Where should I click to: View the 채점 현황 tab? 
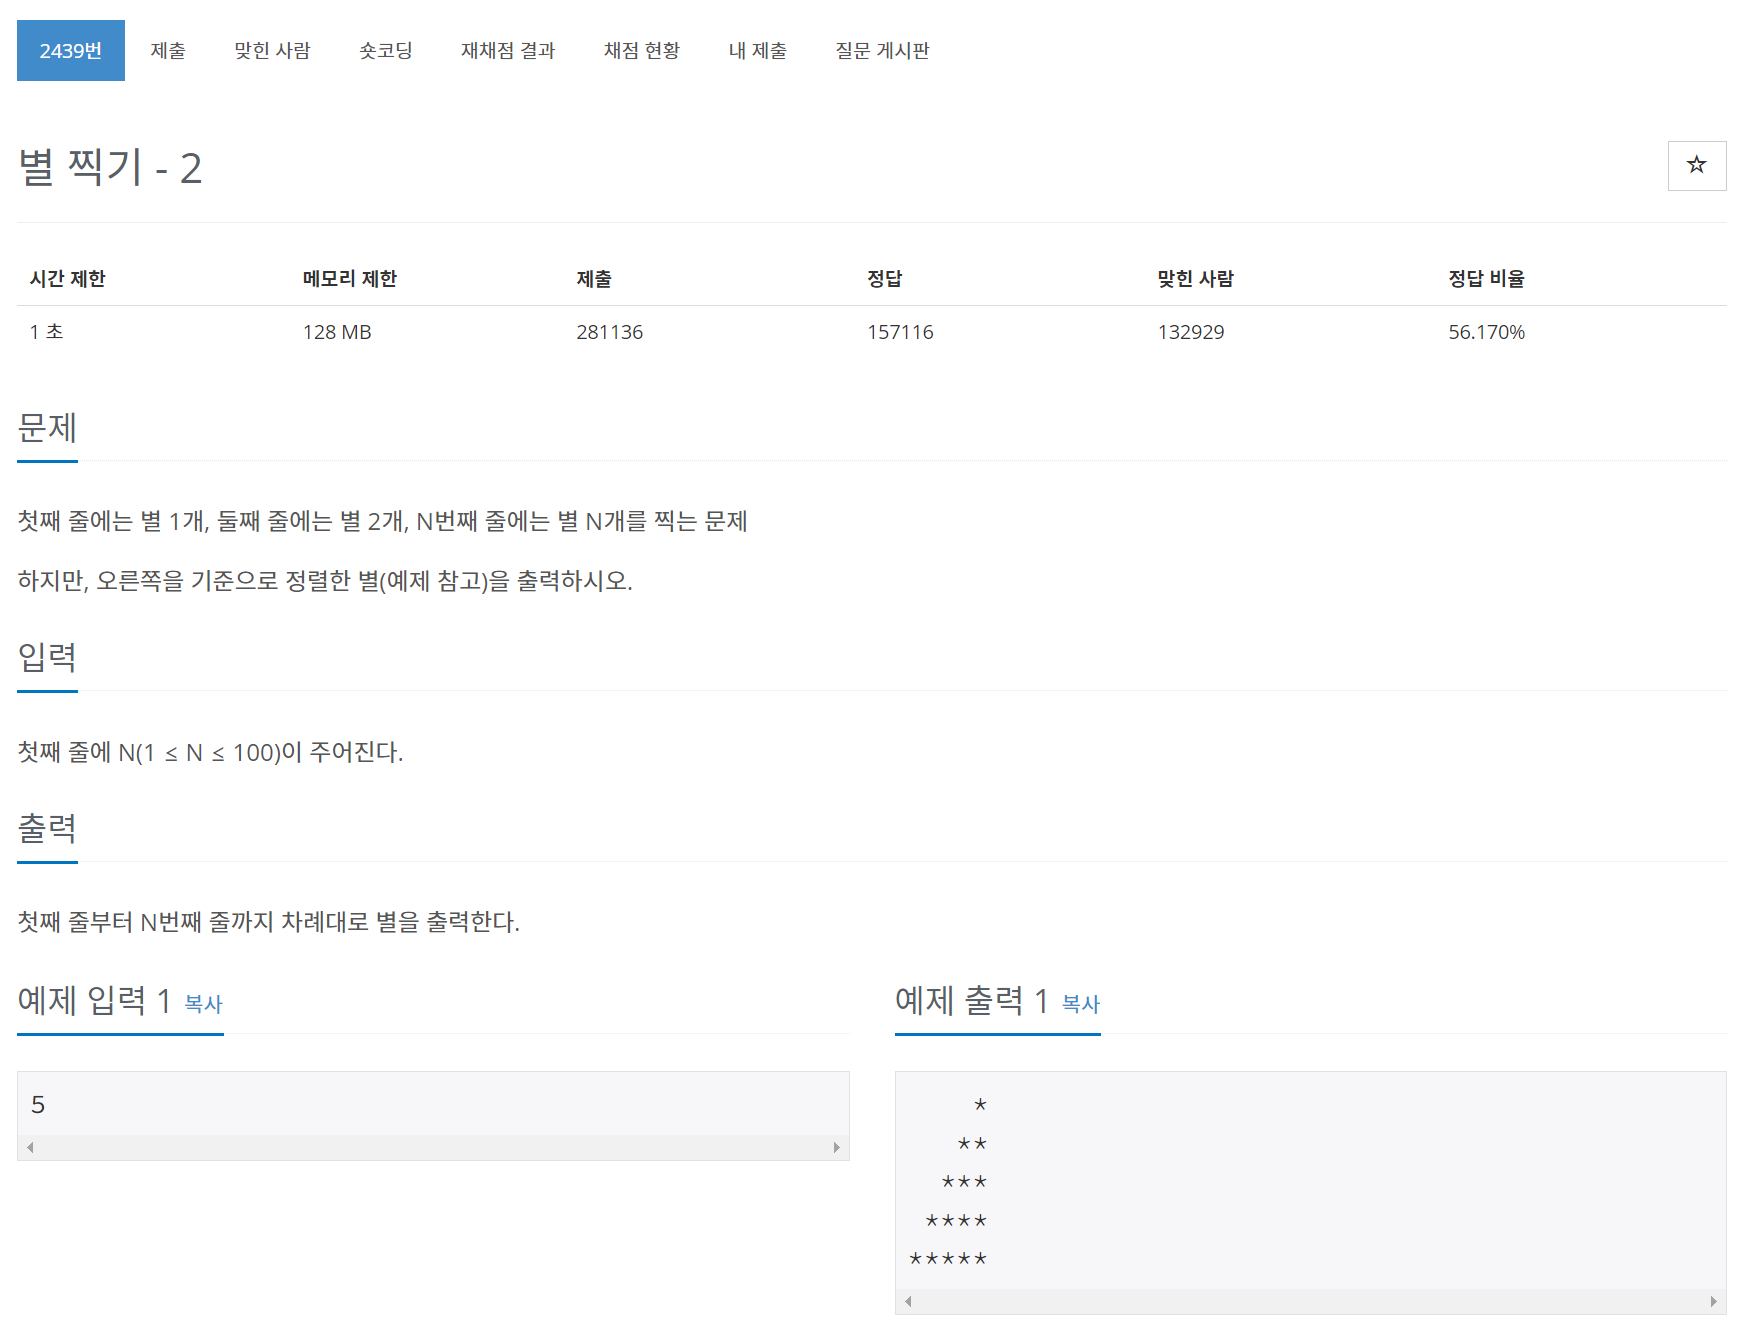tap(642, 50)
